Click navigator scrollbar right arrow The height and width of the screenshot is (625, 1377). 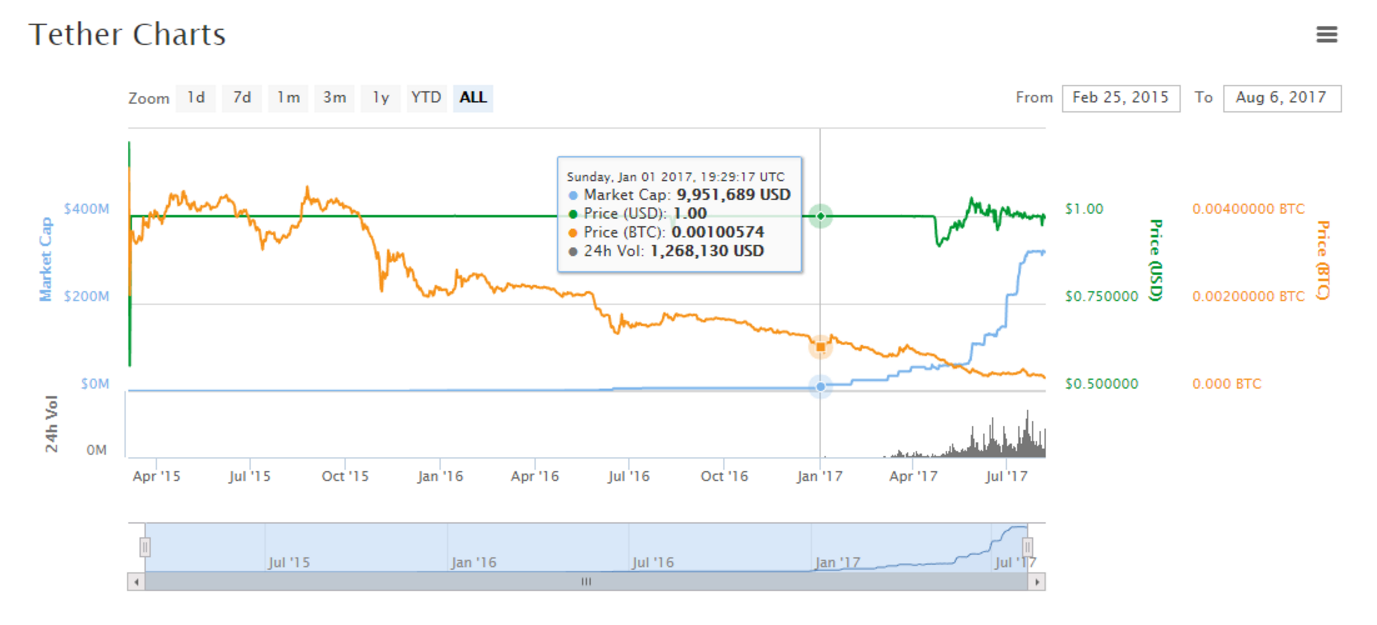pos(1037,581)
